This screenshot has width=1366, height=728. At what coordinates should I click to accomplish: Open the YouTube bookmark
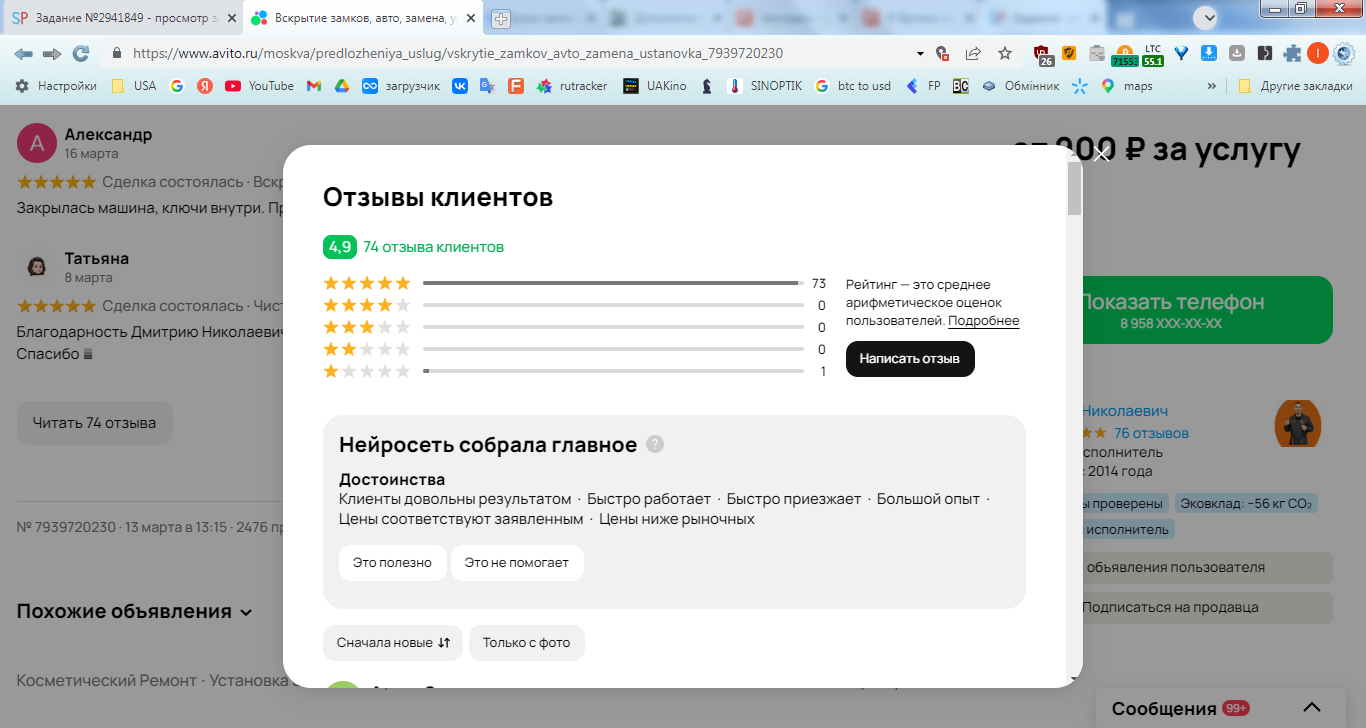pyautogui.click(x=259, y=86)
